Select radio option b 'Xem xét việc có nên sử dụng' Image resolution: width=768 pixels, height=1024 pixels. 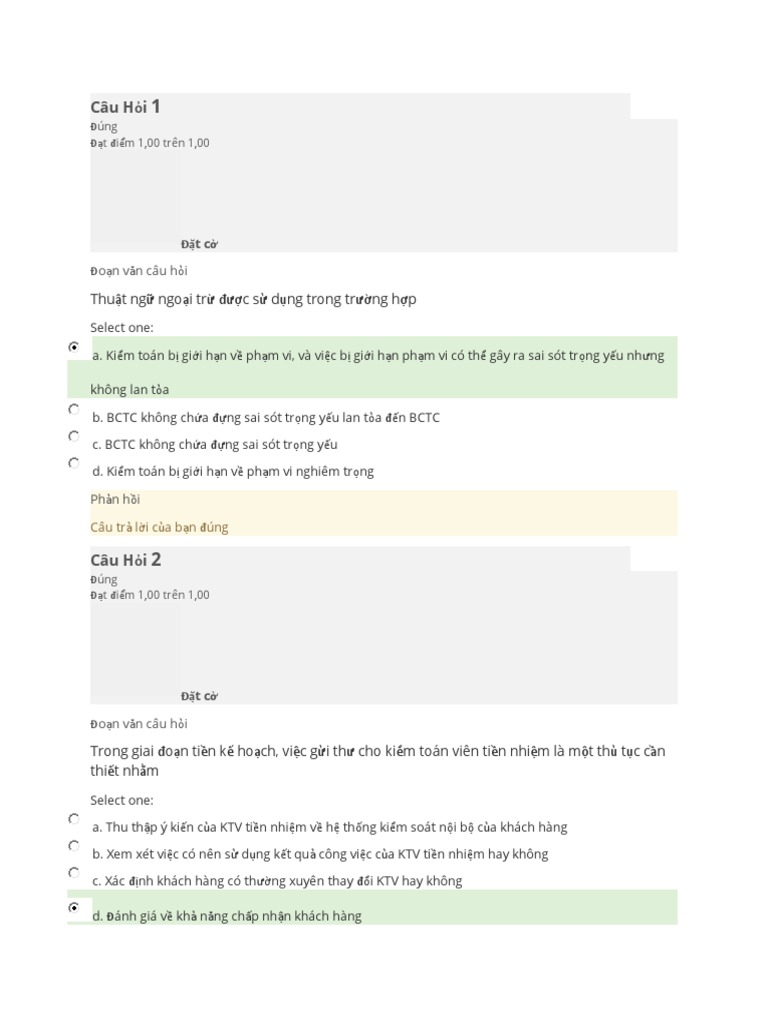pos(74,845)
